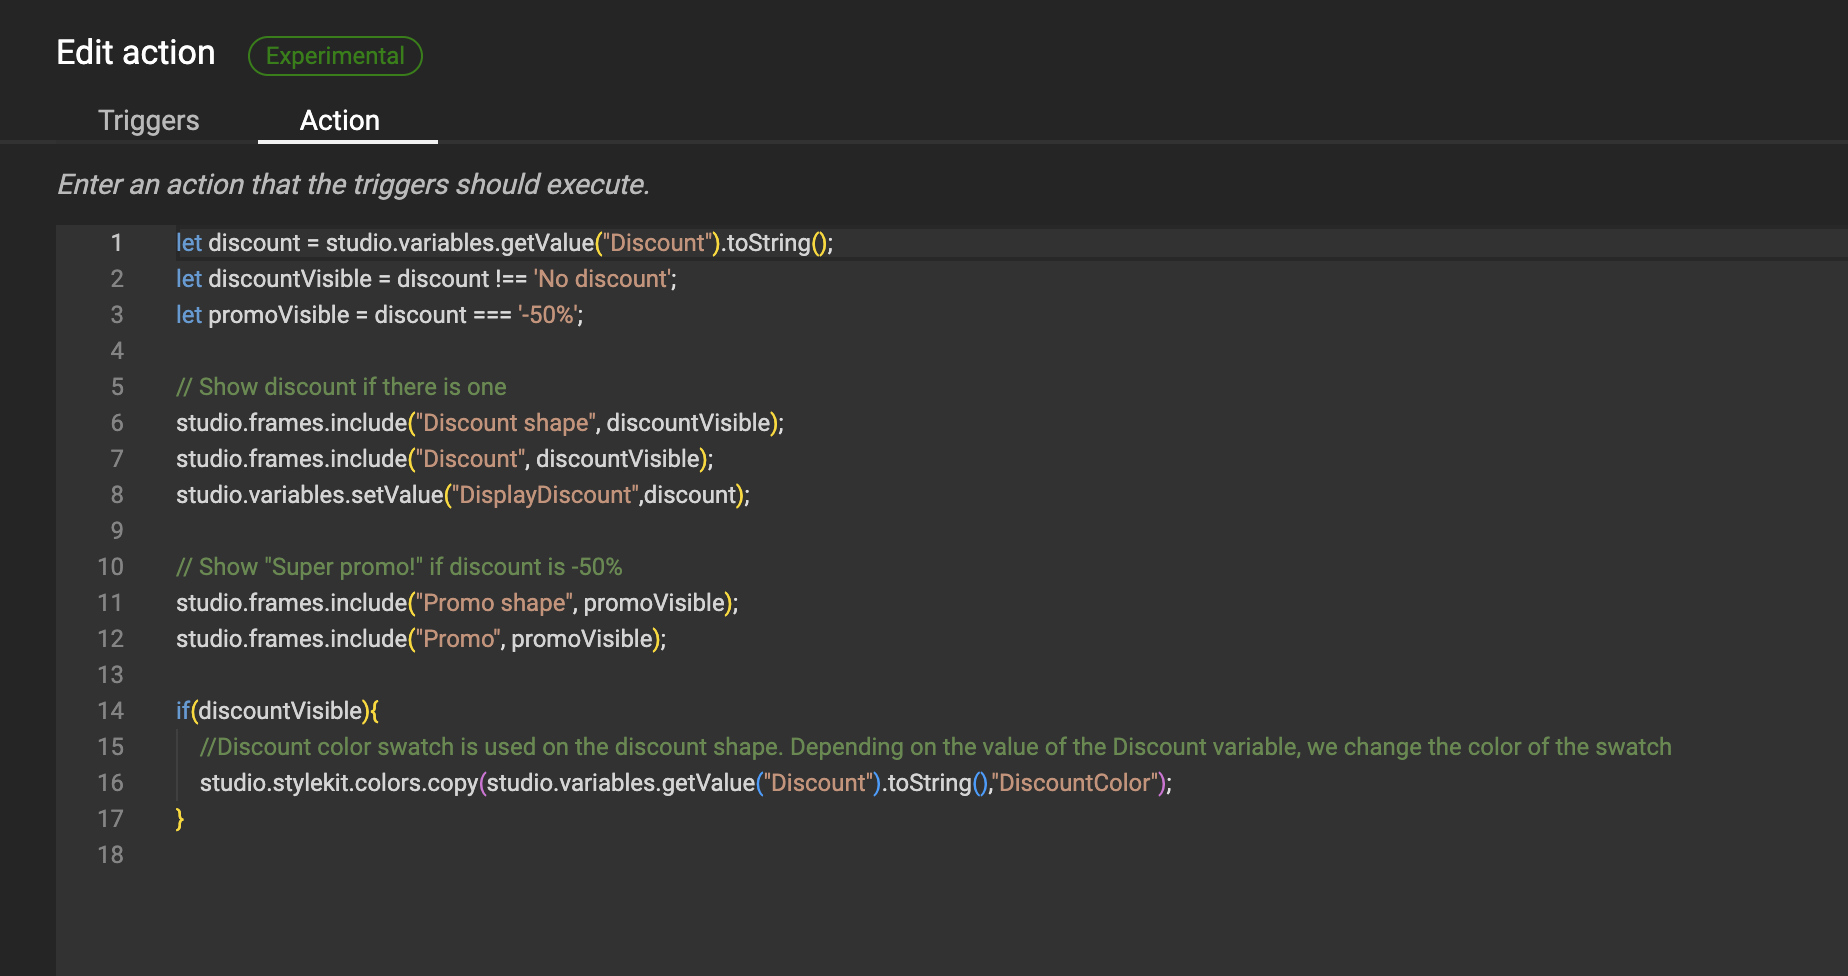Select the 'Promo shape' string
Image resolution: width=1848 pixels, height=976 pixels.
[493, 602]
